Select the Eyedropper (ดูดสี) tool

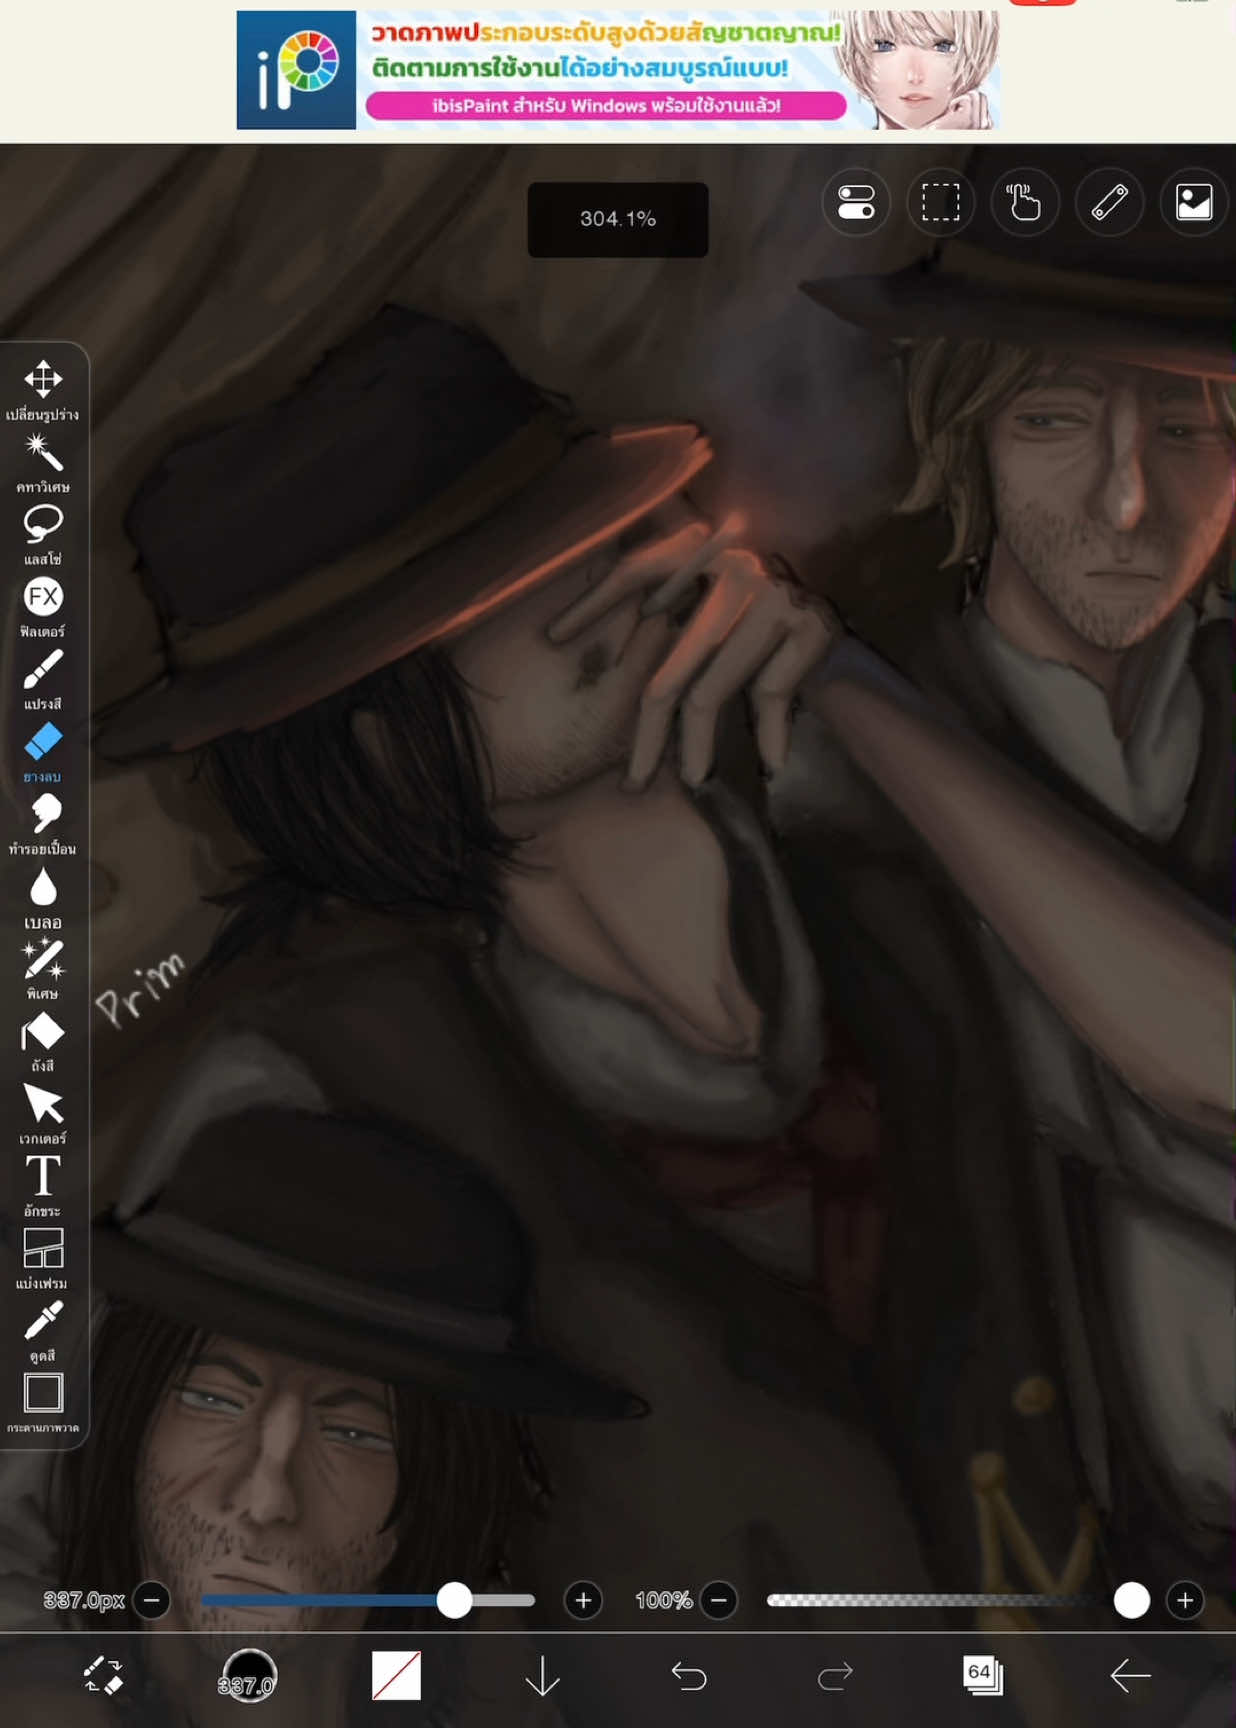click(43, 1330)
